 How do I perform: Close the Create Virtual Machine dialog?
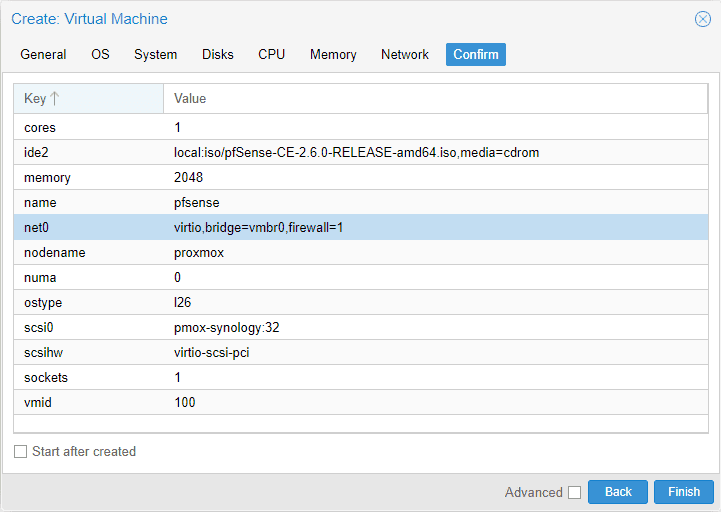tap(702, 19)
